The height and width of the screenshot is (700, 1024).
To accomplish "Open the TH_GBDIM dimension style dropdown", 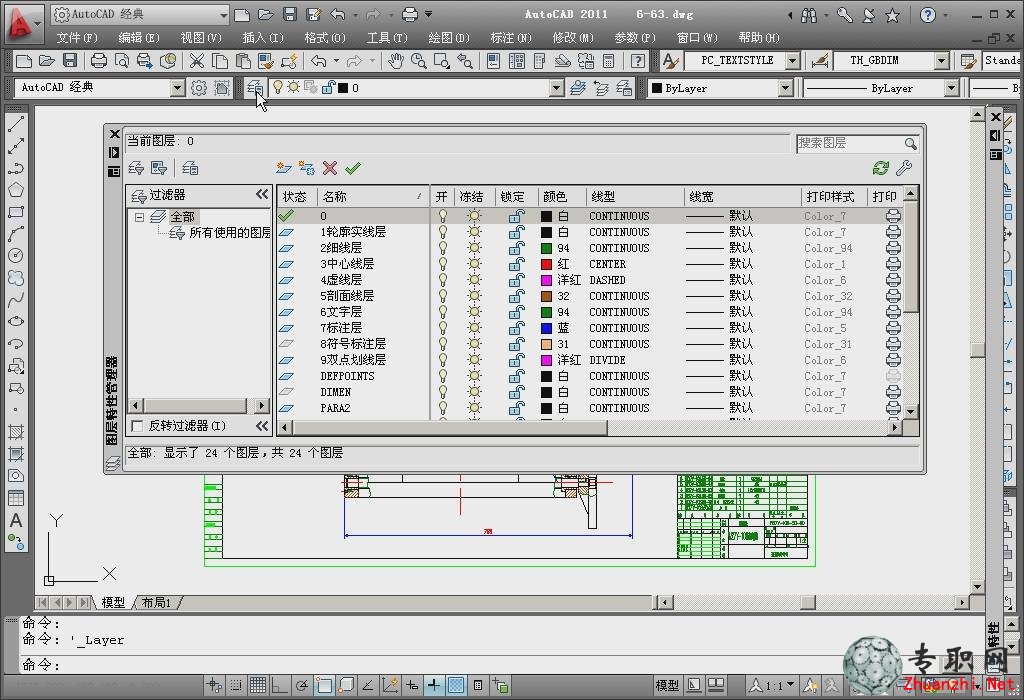I will [x=941, y=61].
